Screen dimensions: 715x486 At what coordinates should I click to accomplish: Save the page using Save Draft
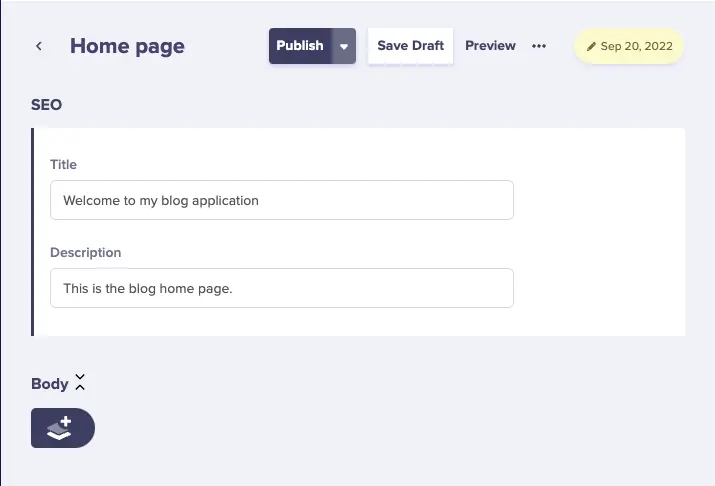[410, 46]
